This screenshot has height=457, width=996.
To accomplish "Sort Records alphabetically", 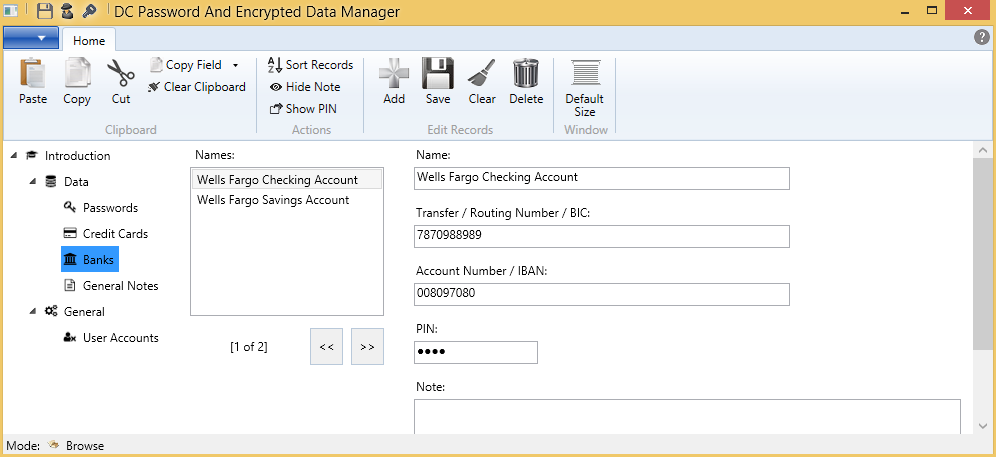I will click(311, 65).
